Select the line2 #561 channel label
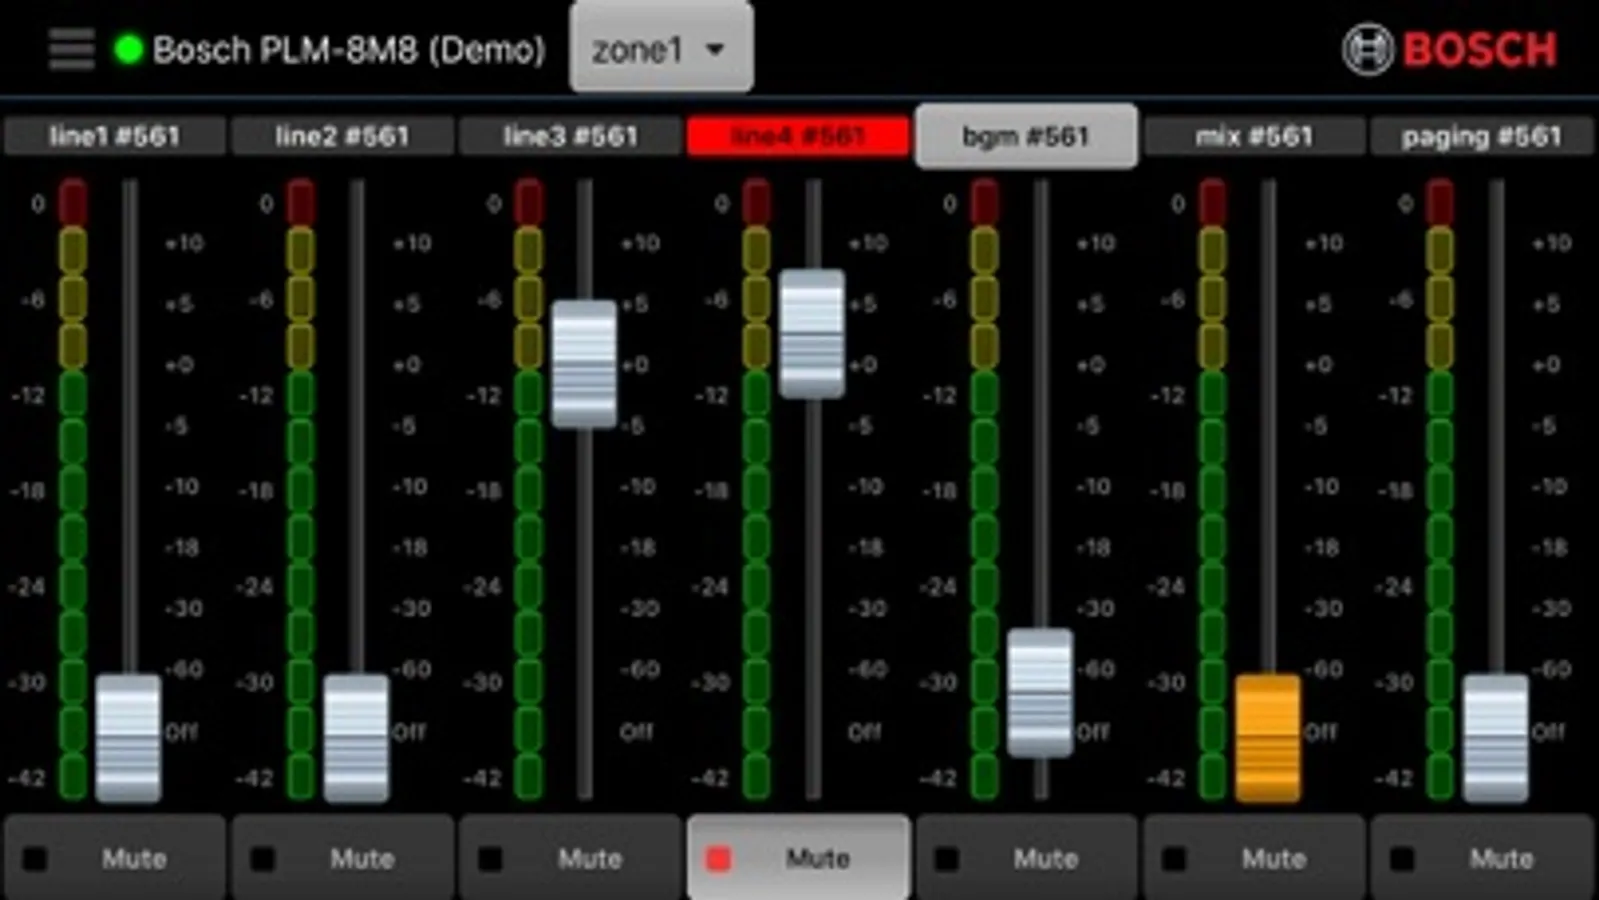 click(343, 136)
